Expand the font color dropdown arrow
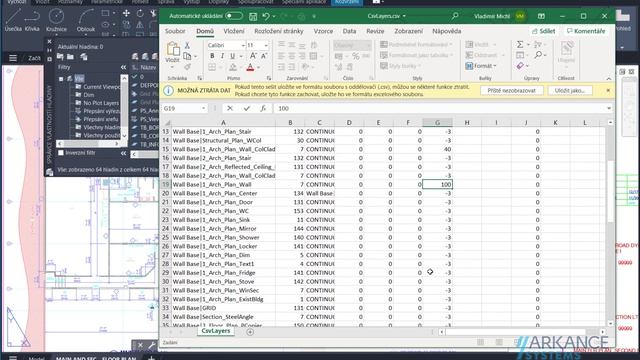This screenshot has height=360, width=640. [258, 67]
